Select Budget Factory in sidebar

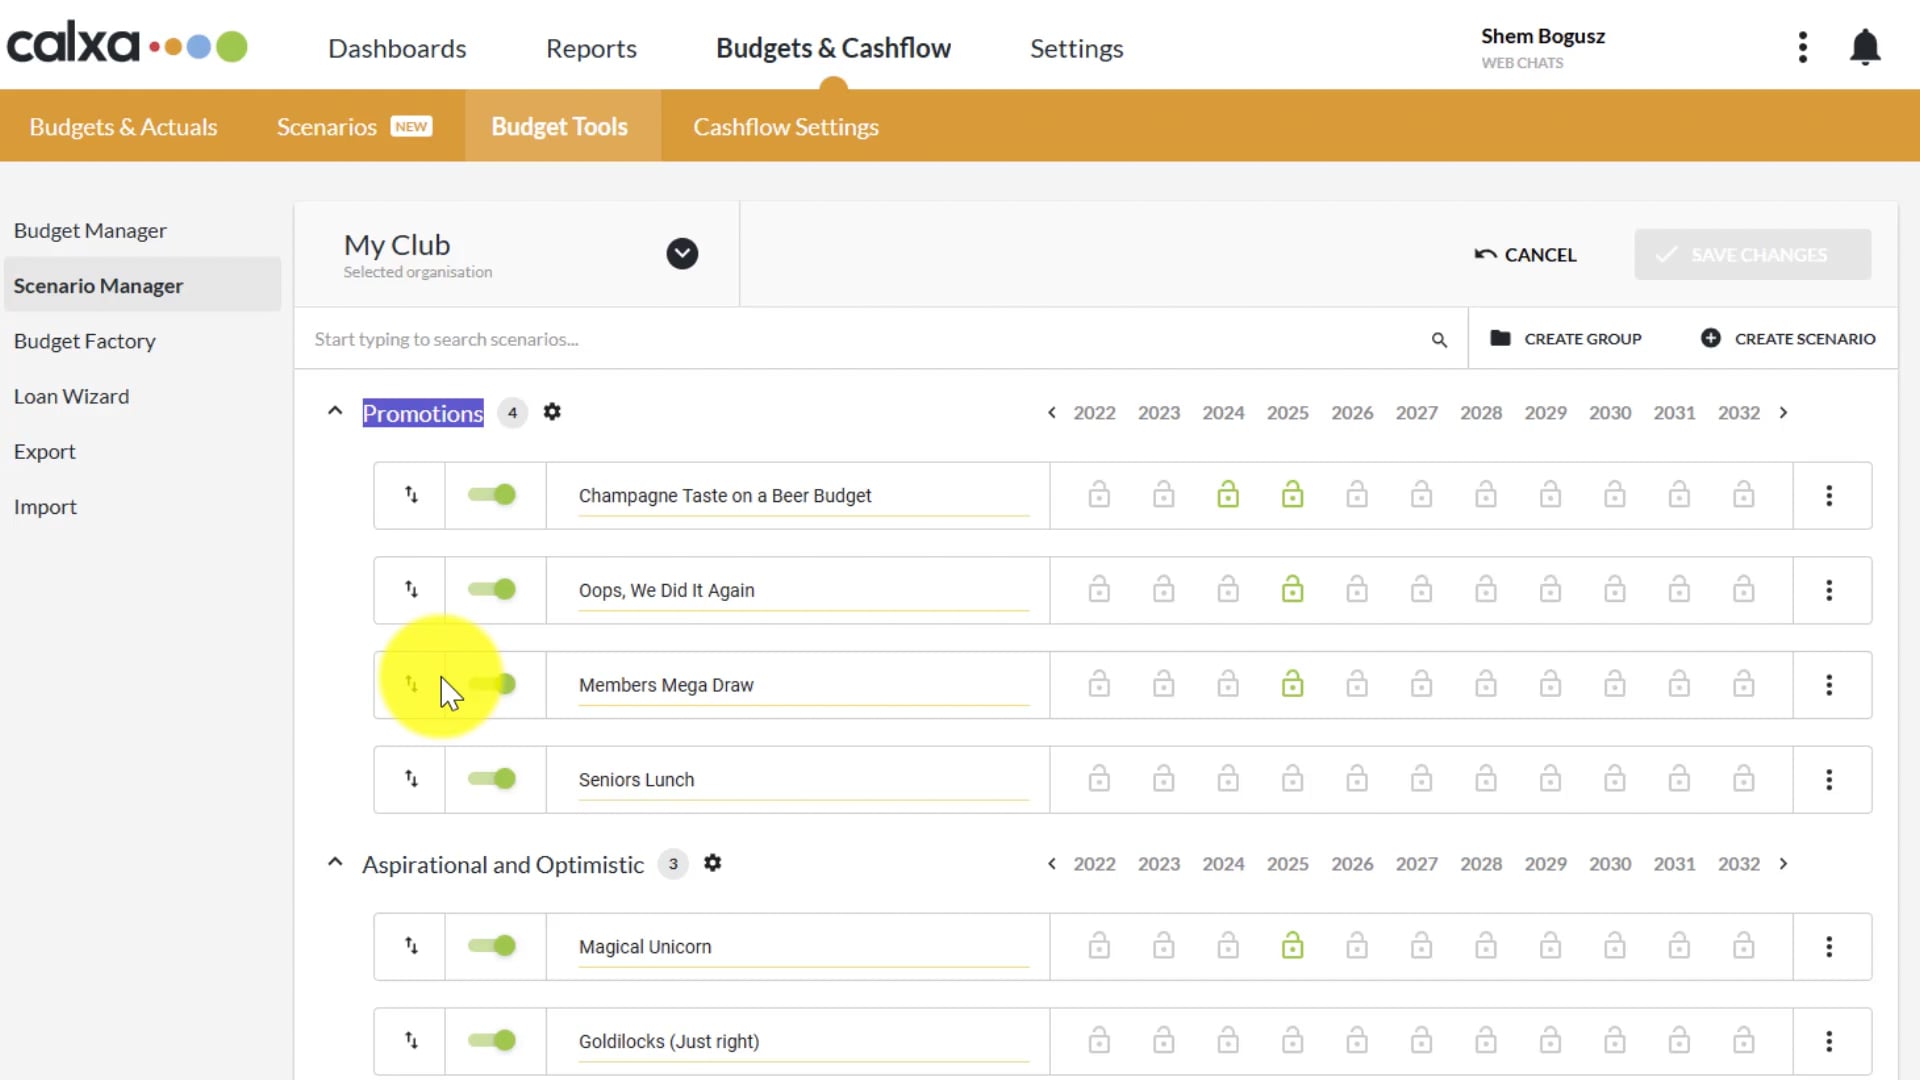[85, 341]
